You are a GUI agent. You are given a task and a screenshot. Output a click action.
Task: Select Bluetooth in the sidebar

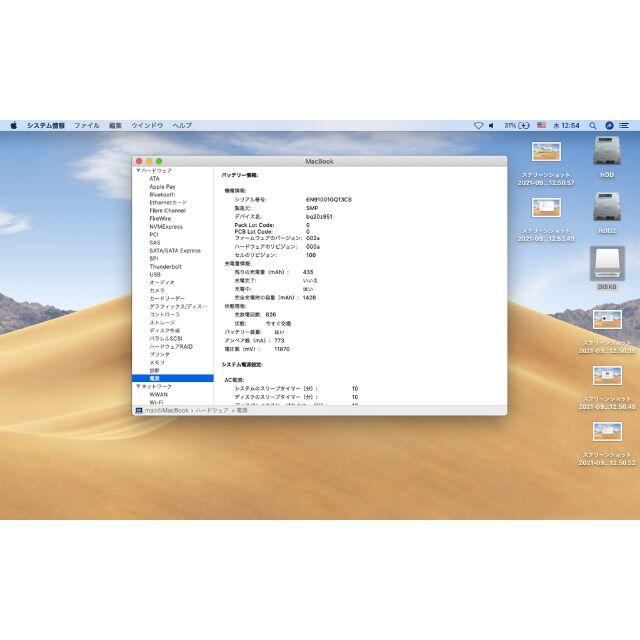[x=162, y=194]
